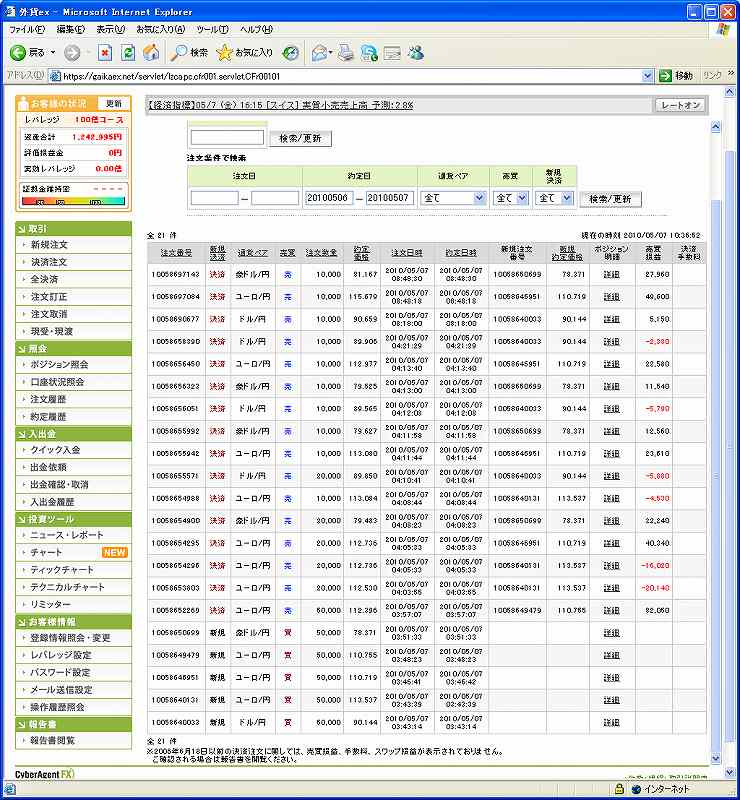Click 新規注文 in the sidebar
The width and height of the screenshot is (740, 800).
pyautogui.click(x=49, y=245)
